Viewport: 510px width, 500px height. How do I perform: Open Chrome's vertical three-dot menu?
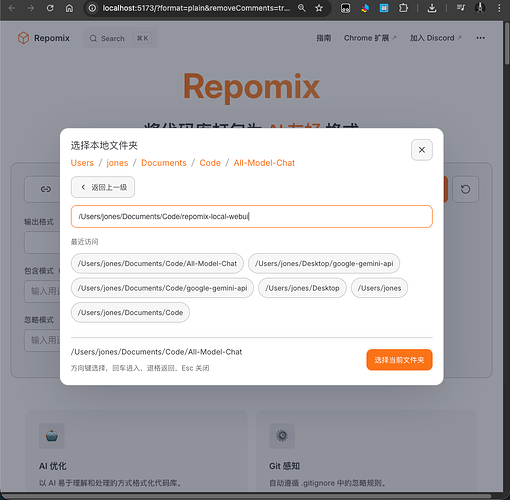tap(499, 8)
